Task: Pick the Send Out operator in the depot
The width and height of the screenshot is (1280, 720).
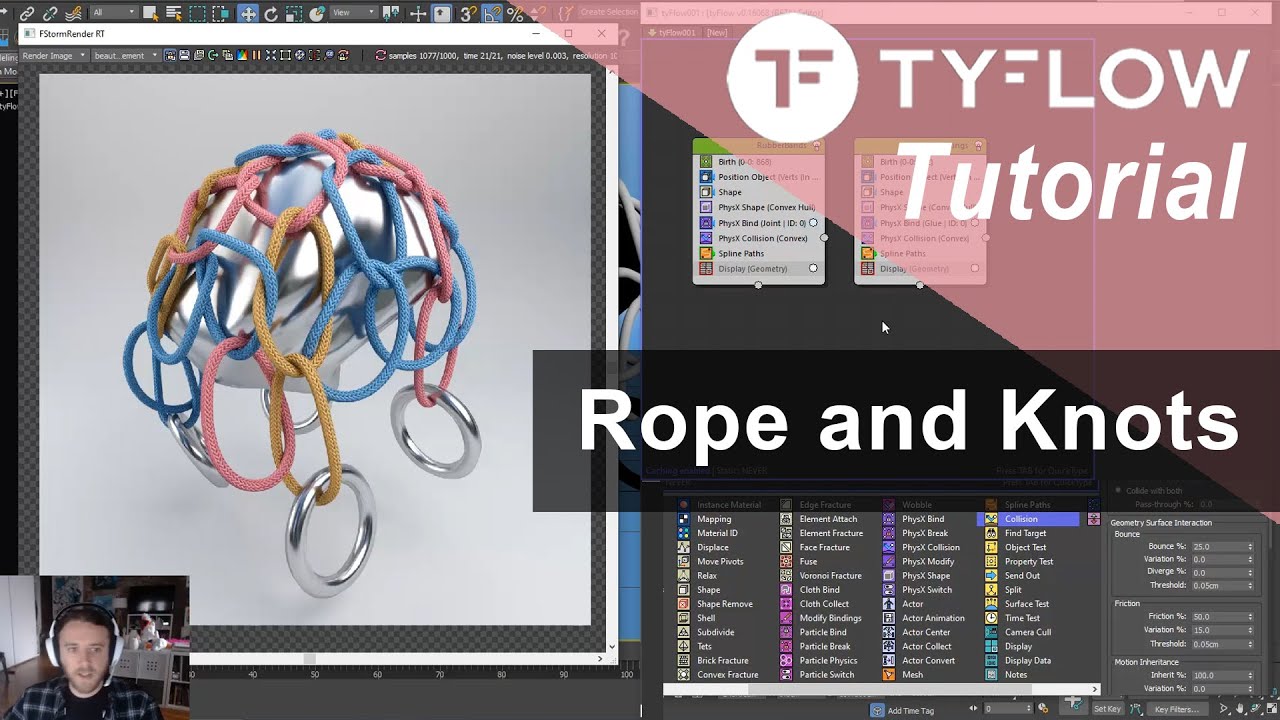Action: [1012, 575]
